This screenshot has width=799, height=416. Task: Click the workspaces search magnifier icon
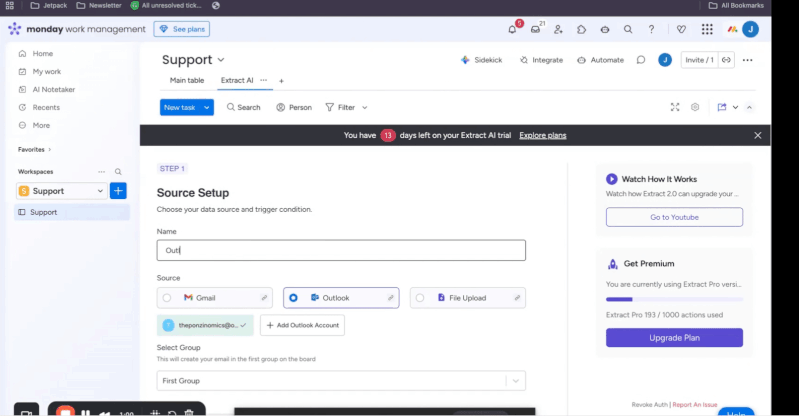(118, 172)
